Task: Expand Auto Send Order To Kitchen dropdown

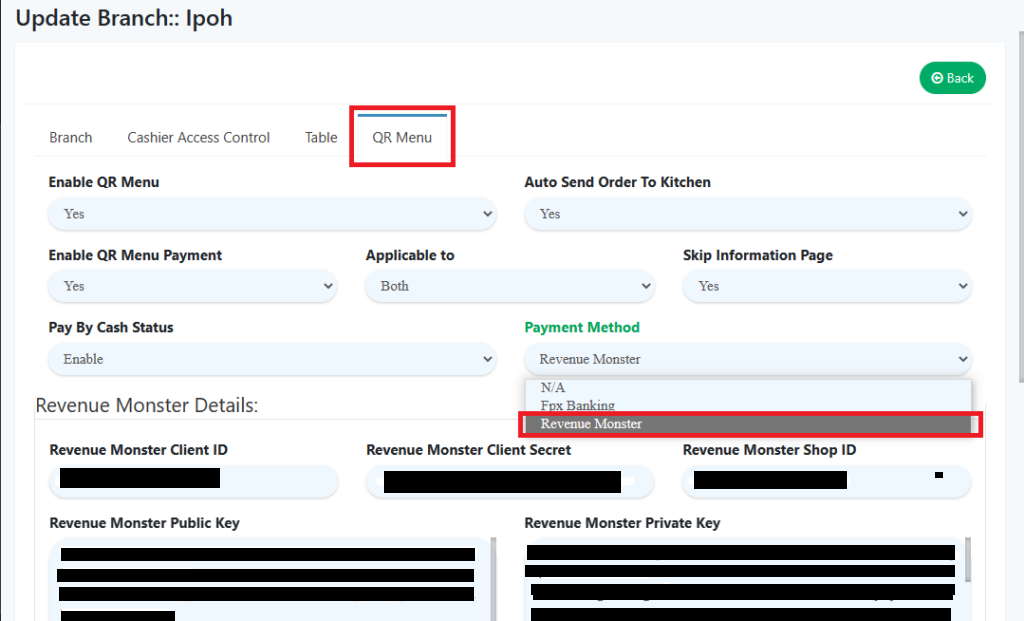Action: 747,214
